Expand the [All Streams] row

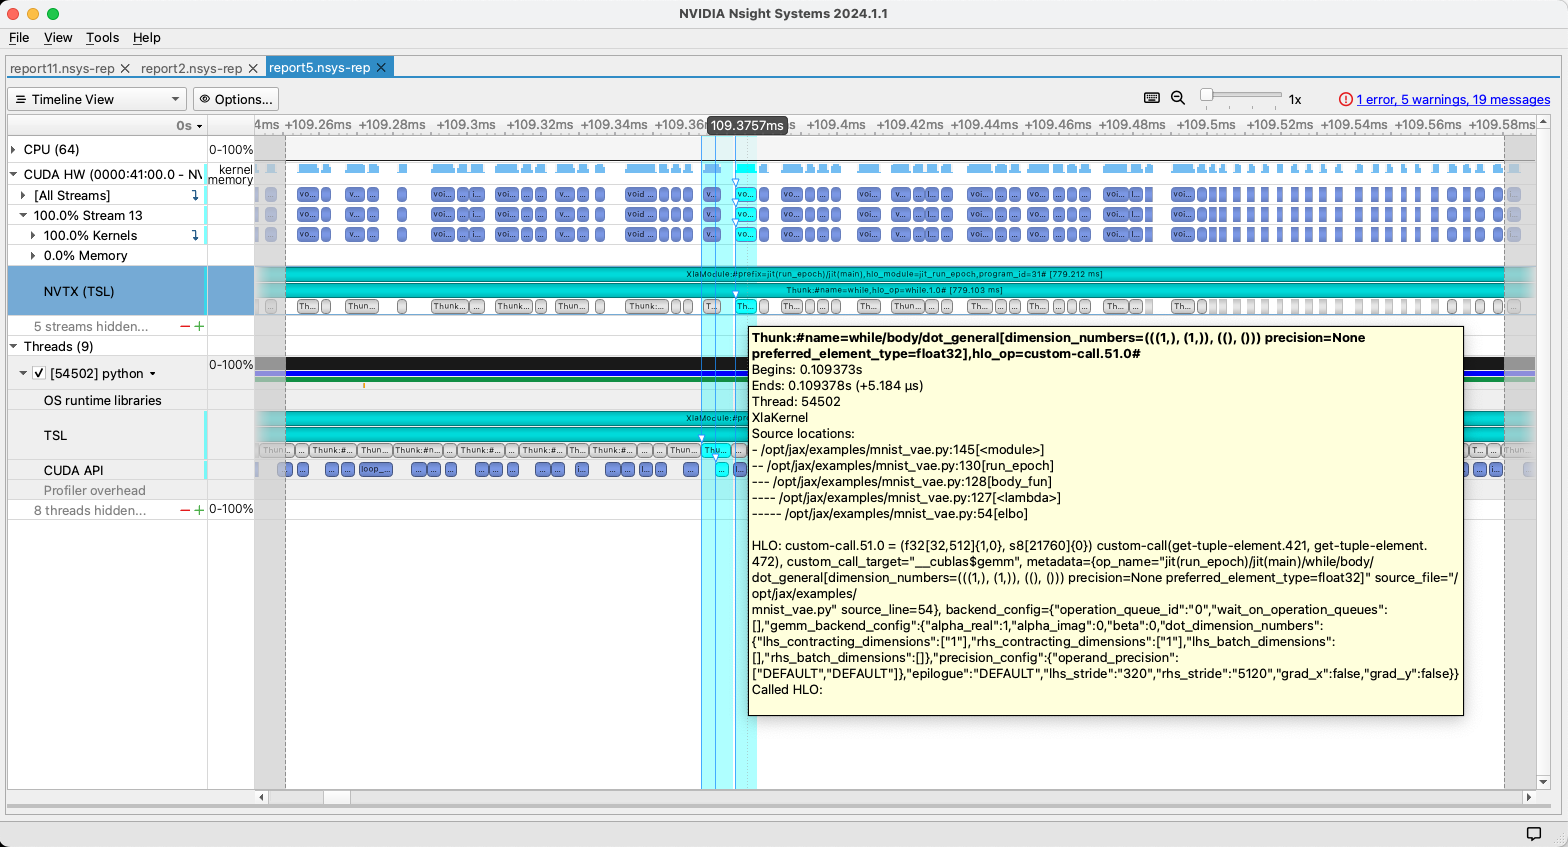(x=23, y=195)
